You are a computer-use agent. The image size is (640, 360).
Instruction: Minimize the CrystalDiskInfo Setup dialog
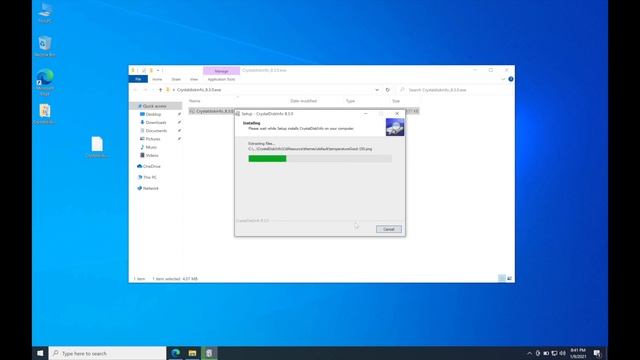pyautogui.click(x=366, y=113)
